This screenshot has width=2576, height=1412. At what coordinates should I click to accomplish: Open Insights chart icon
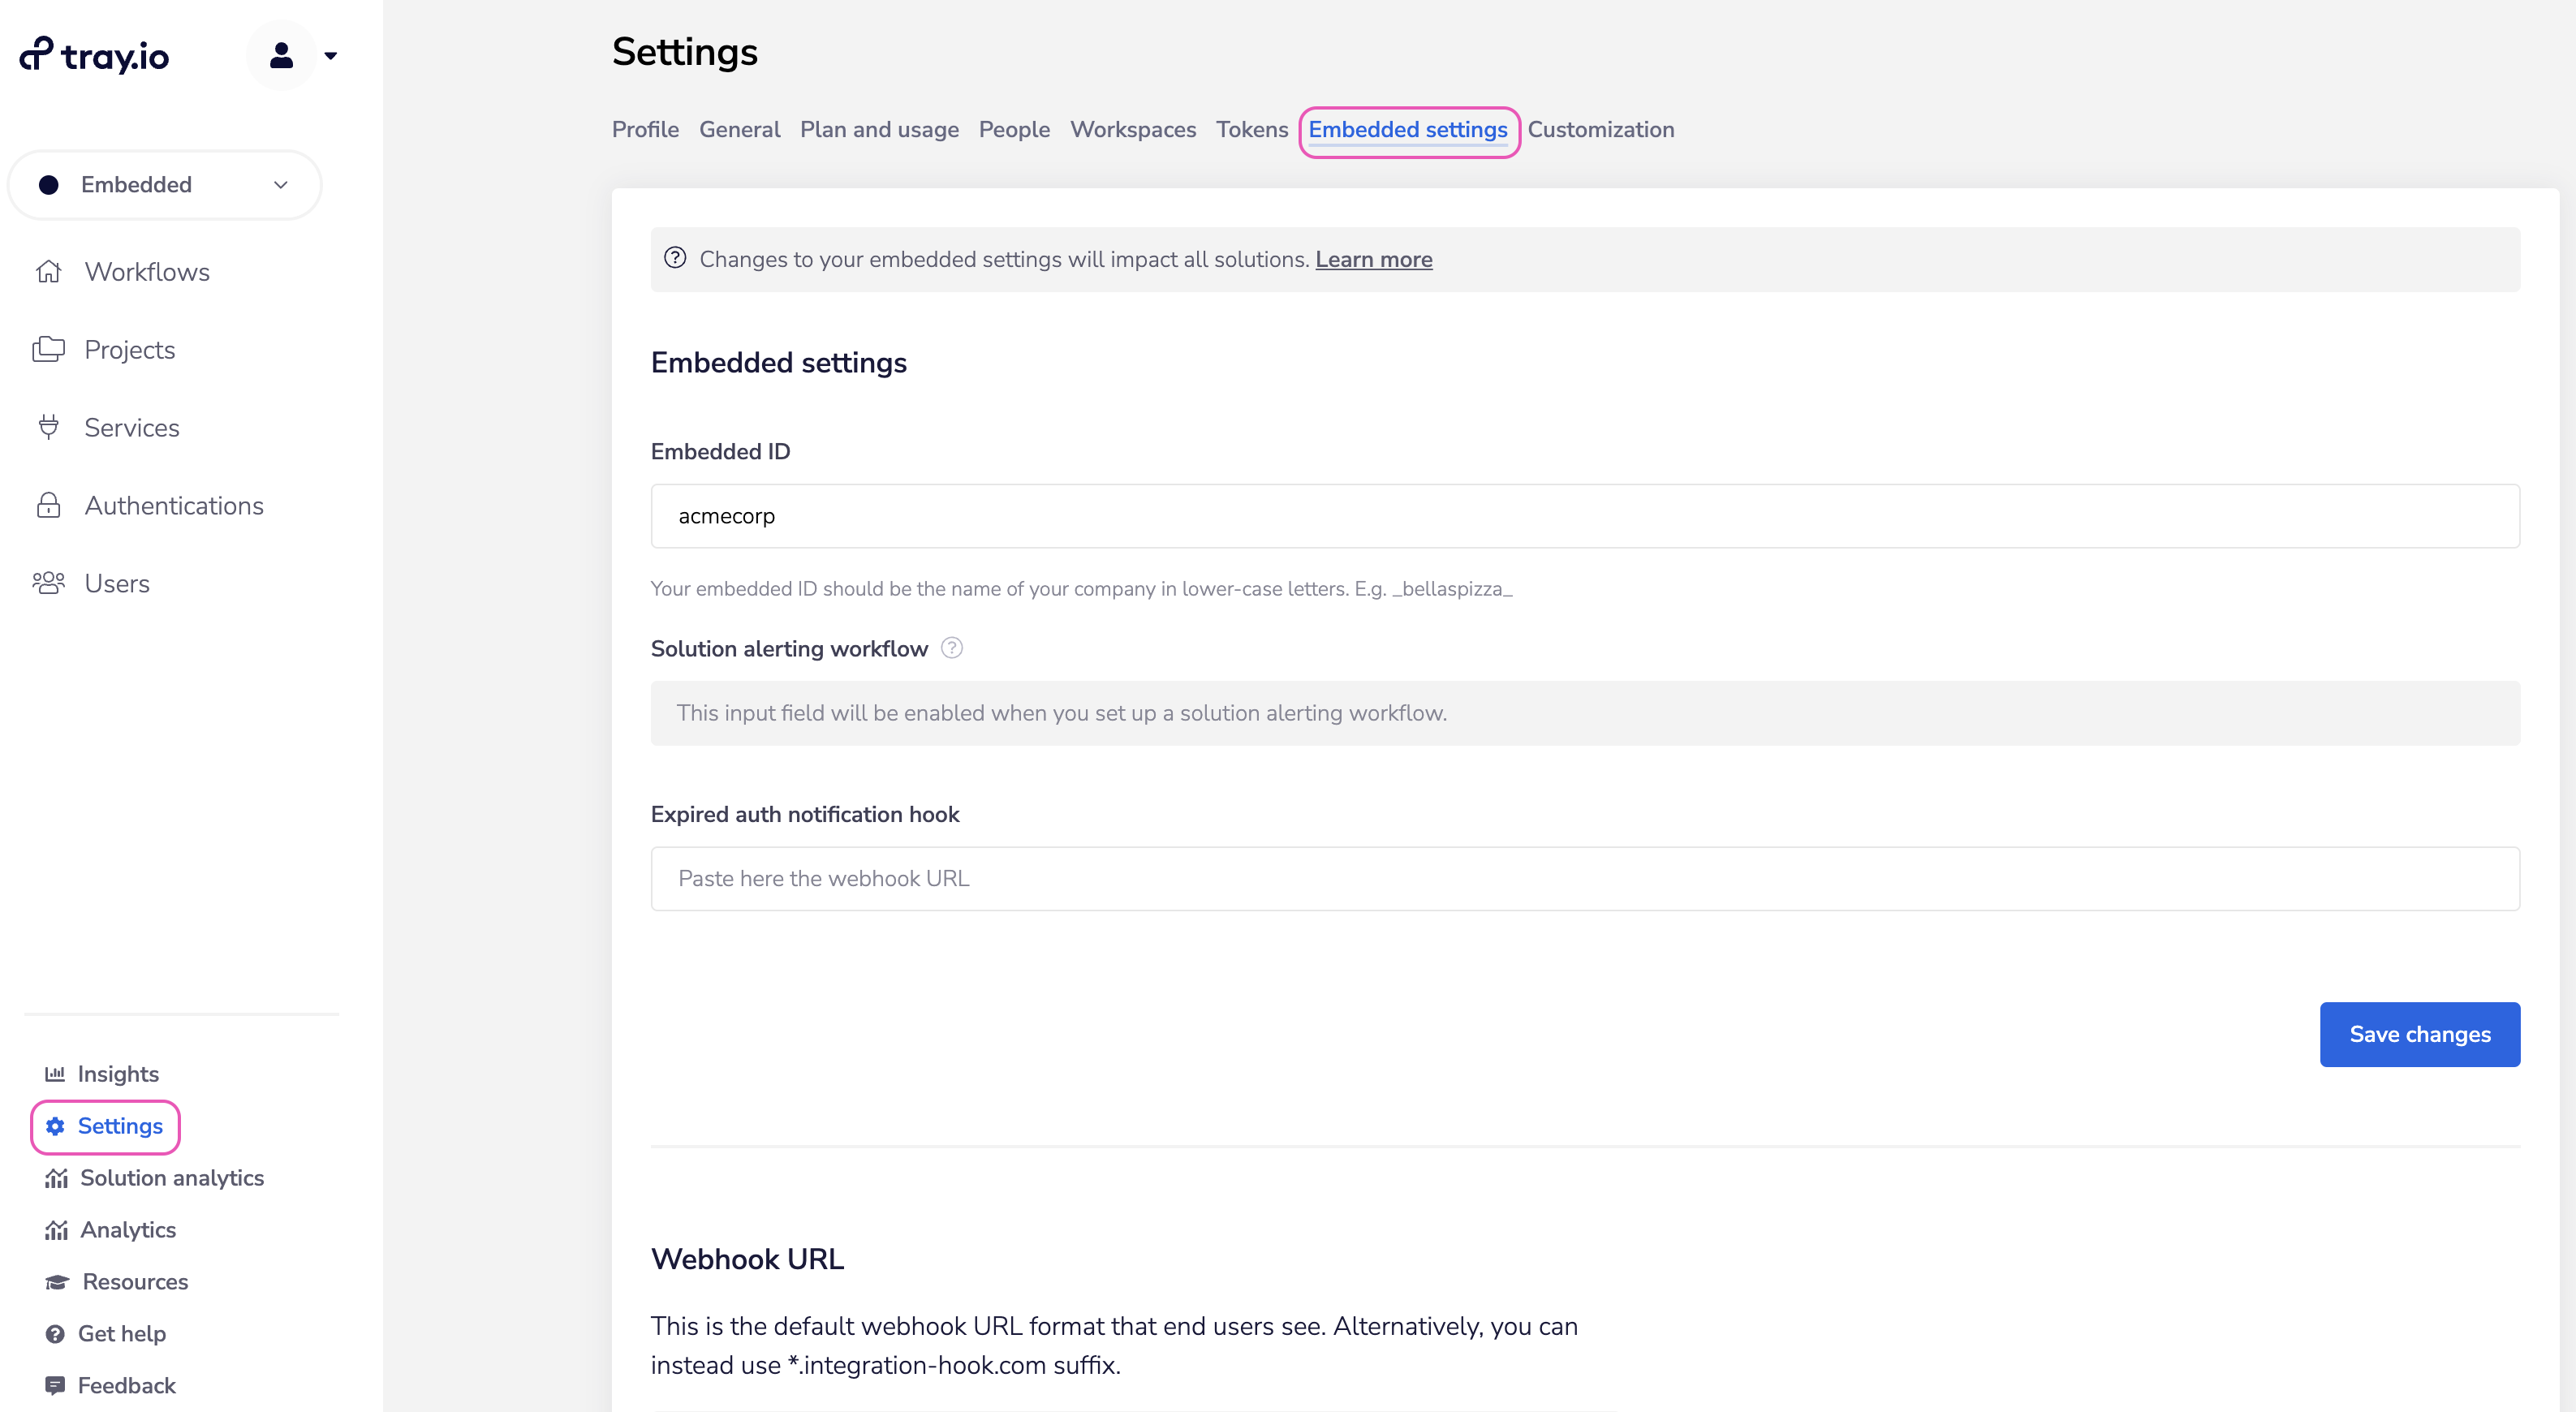point(55,1074)
